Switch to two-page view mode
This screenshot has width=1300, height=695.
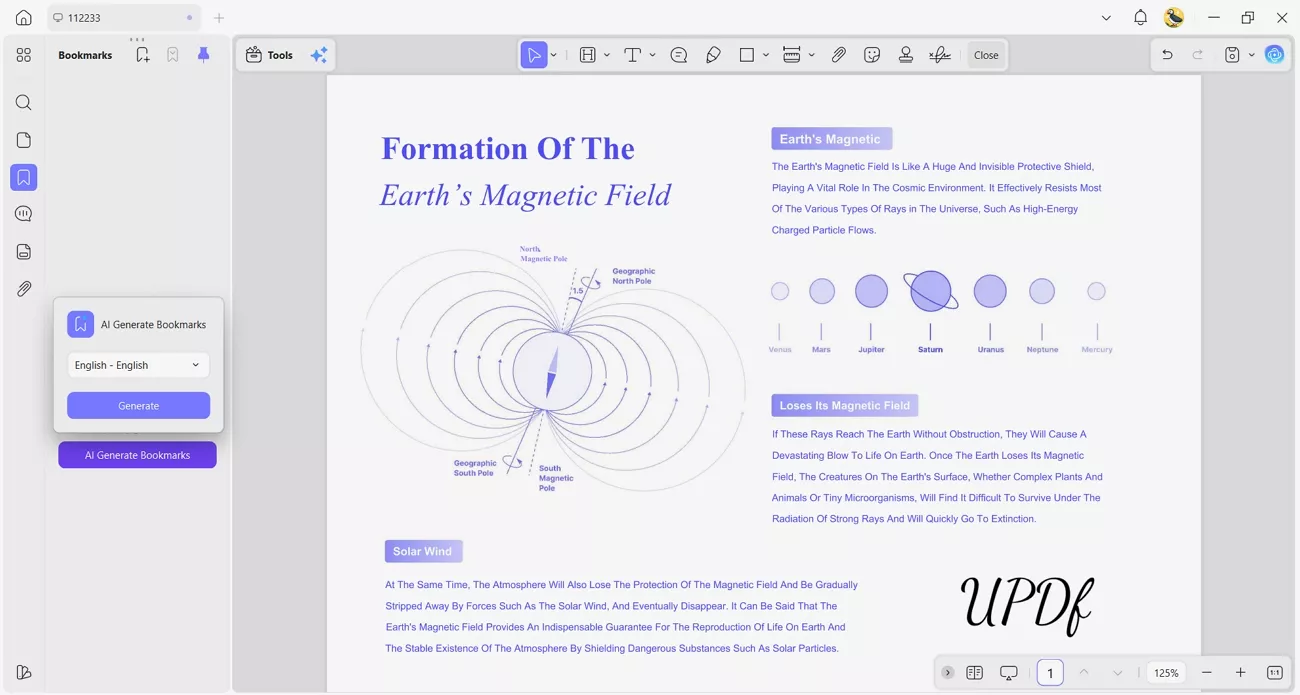[x=974, y=672]
